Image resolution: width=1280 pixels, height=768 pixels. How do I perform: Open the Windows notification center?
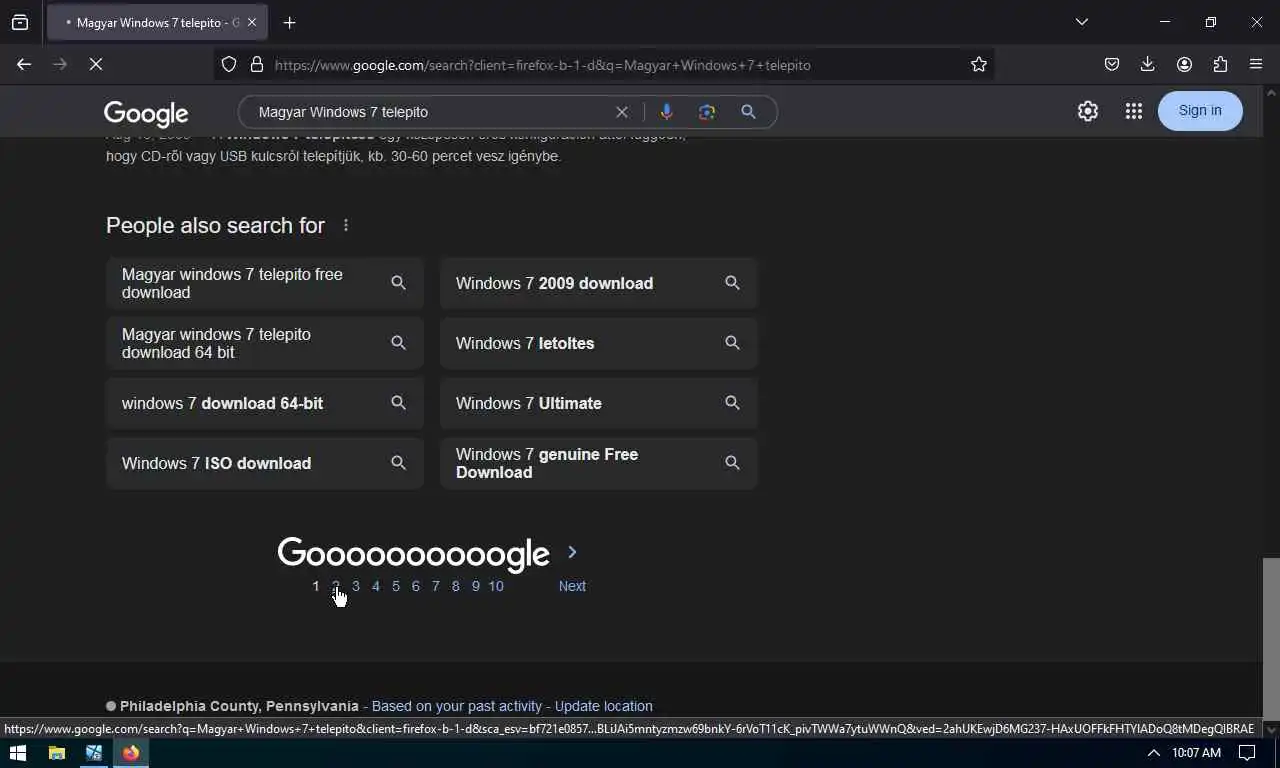(x=1247, y=753)
